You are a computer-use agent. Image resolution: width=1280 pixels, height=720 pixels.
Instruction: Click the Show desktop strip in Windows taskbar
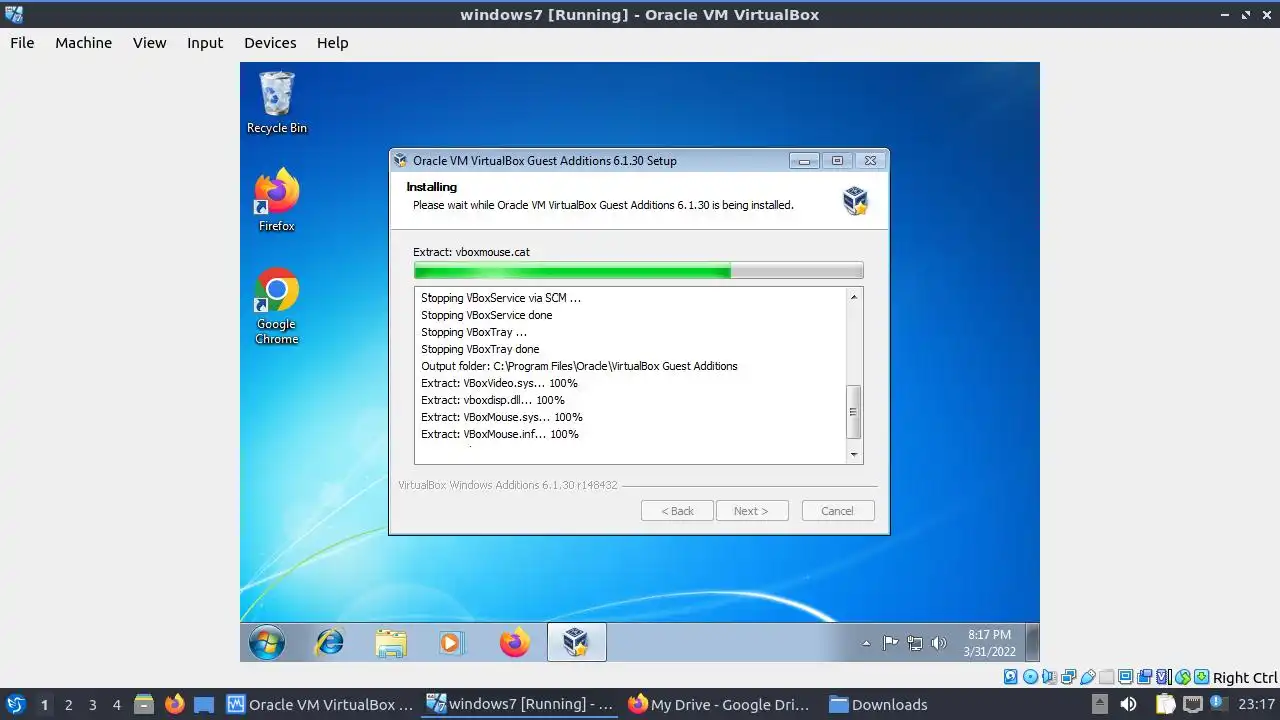[x=1033, y=642]
